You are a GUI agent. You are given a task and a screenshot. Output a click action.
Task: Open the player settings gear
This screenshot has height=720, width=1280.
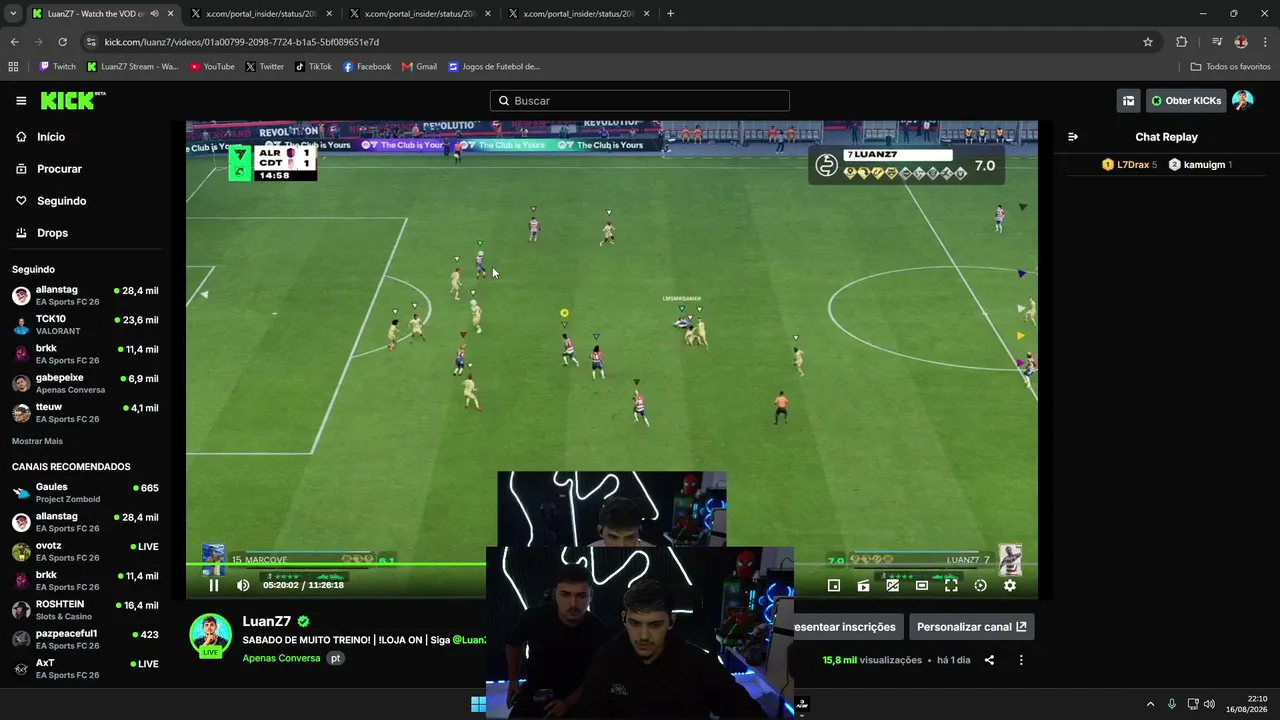(1010, 585)
